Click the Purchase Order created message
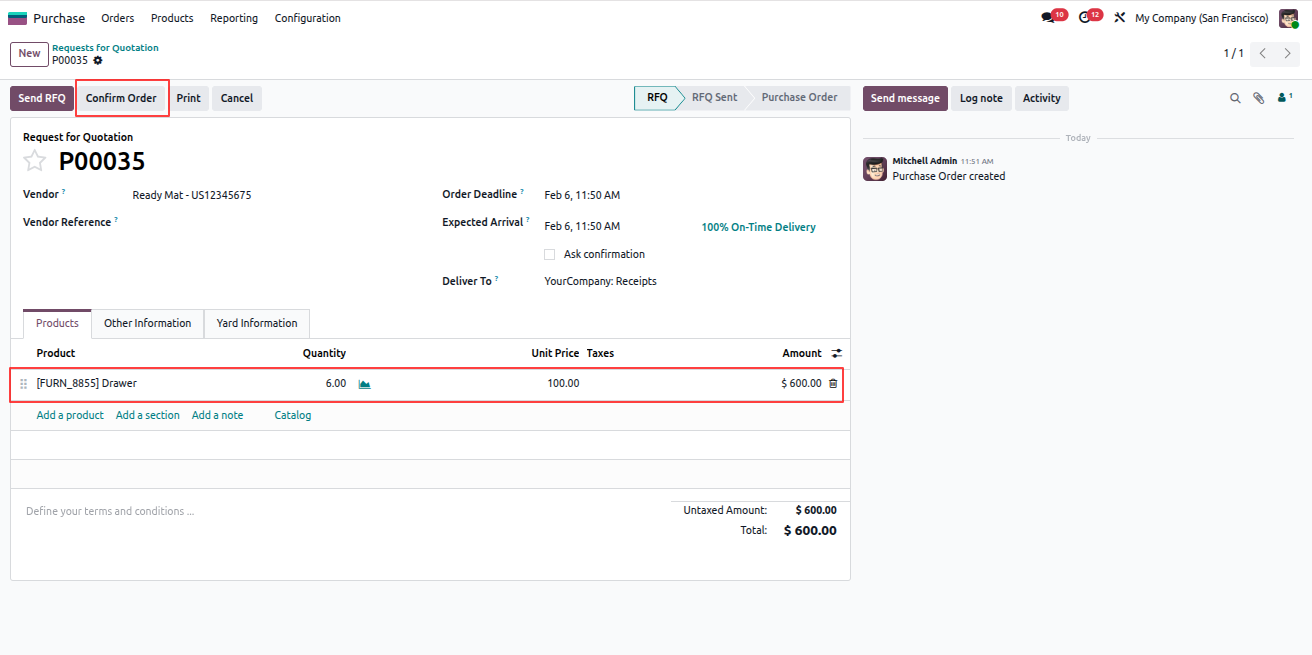This screenshot has height=655, width=1312. [949, 176]
